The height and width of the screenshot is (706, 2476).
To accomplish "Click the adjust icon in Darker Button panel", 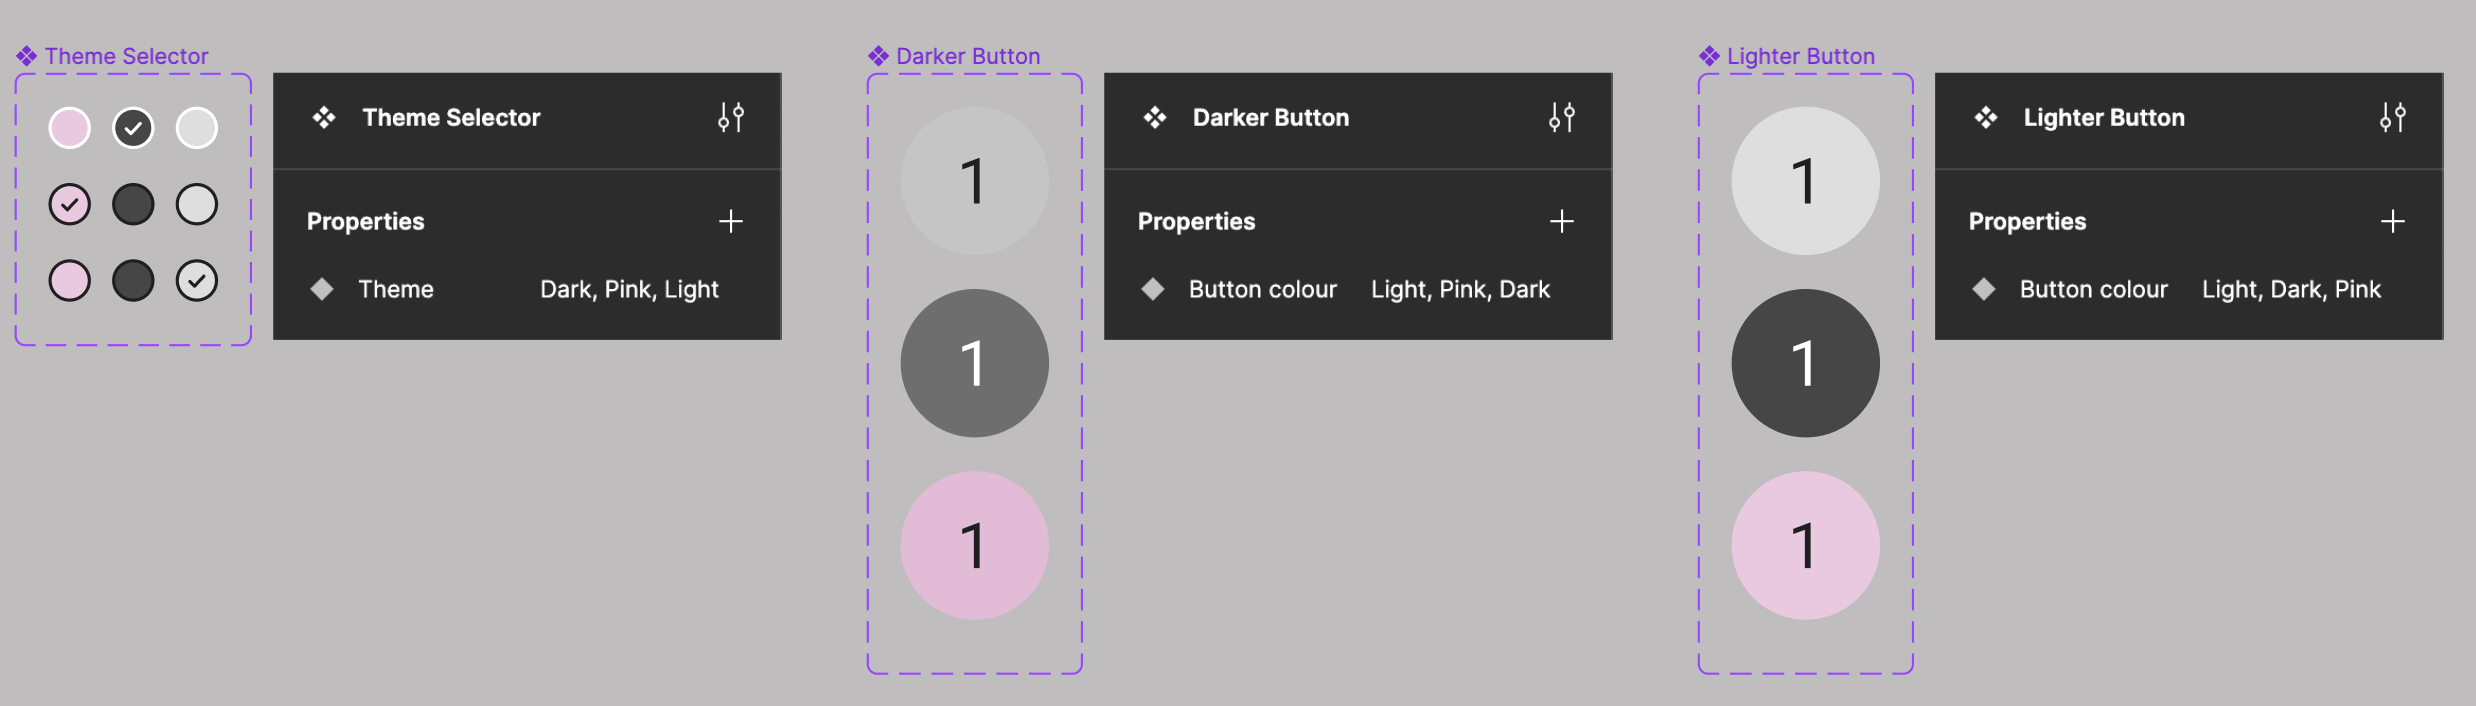I will [1561, 118].
